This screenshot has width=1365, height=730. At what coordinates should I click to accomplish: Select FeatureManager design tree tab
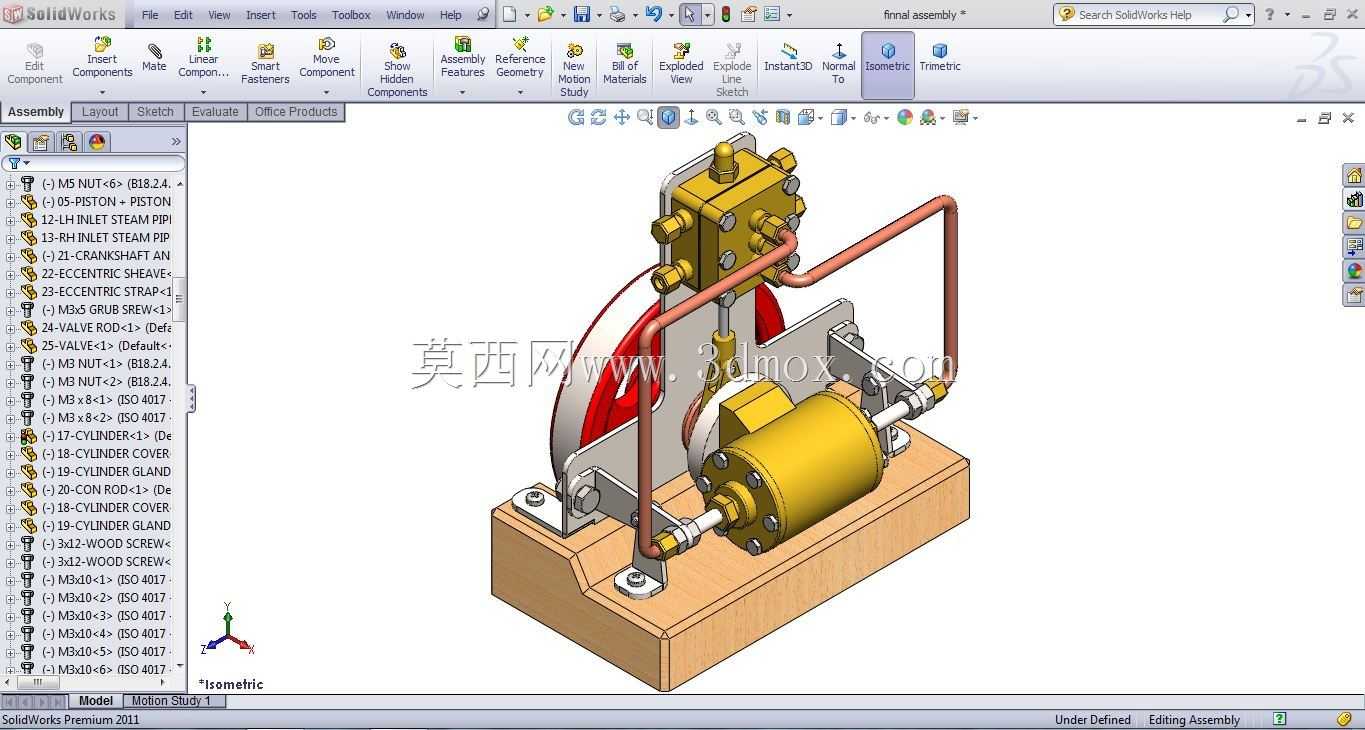(13, 142)
